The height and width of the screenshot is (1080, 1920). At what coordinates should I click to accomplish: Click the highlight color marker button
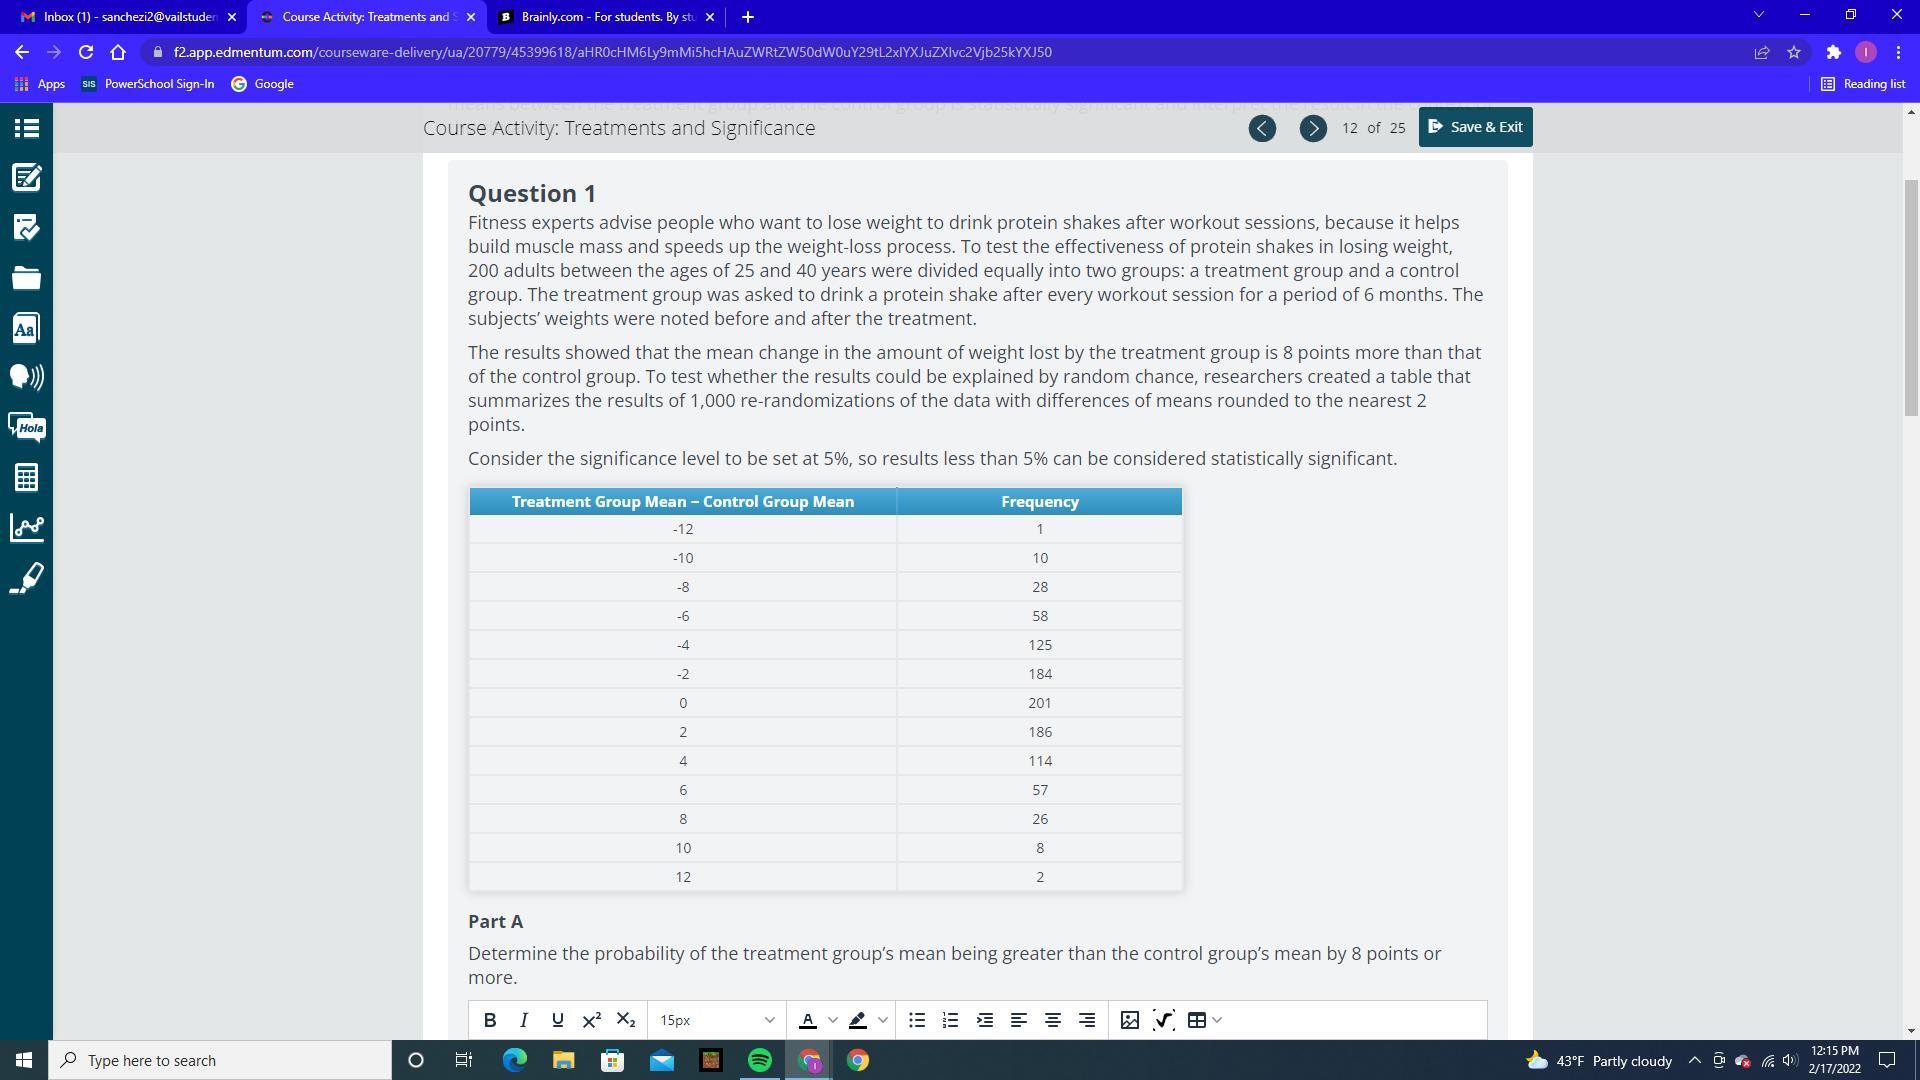coord(858,1020)
